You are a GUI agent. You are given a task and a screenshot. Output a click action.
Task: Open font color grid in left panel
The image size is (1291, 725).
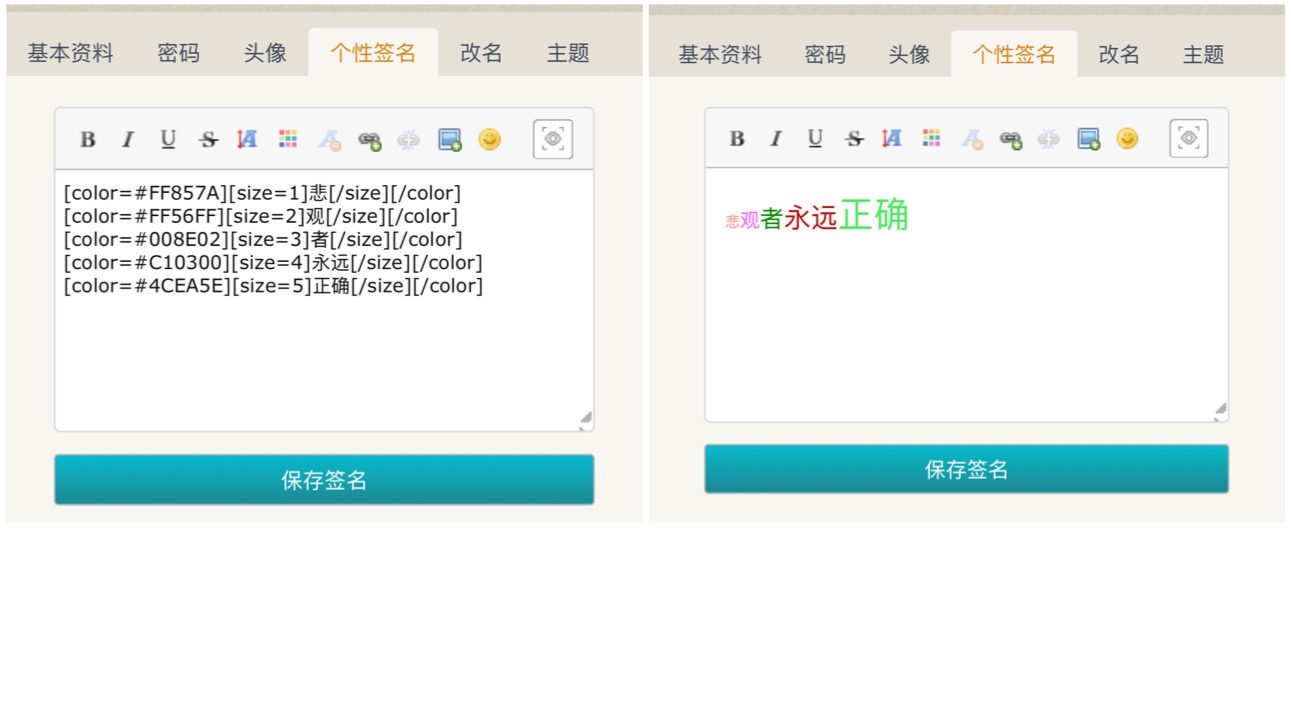click(x=288, y=140)
